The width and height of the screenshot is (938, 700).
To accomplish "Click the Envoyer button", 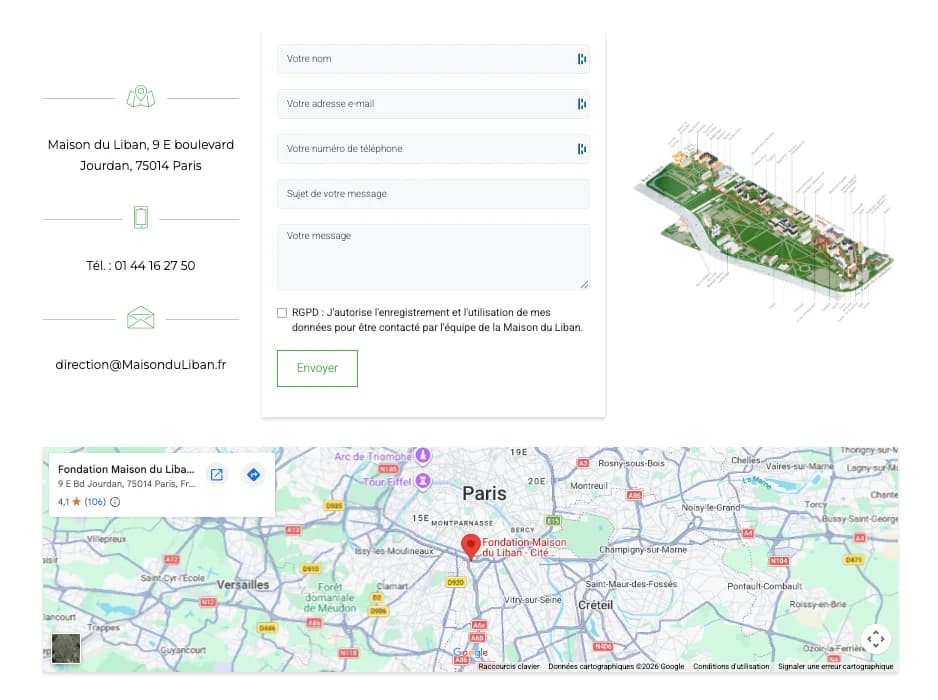I will coord(317,368).
